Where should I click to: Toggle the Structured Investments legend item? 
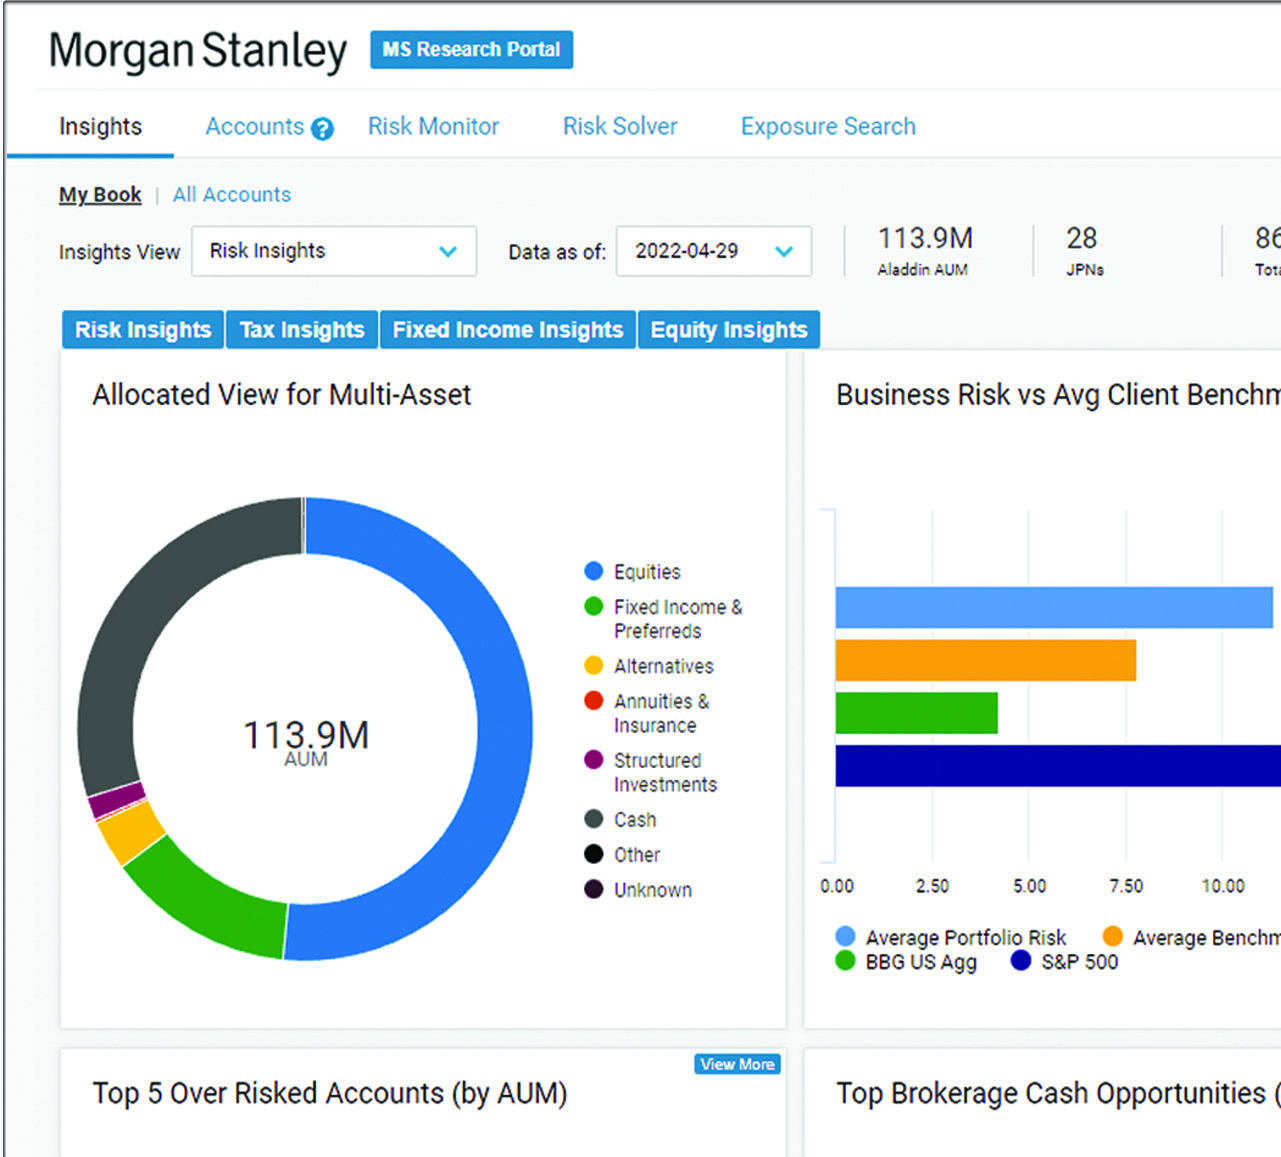pos(651,772)
